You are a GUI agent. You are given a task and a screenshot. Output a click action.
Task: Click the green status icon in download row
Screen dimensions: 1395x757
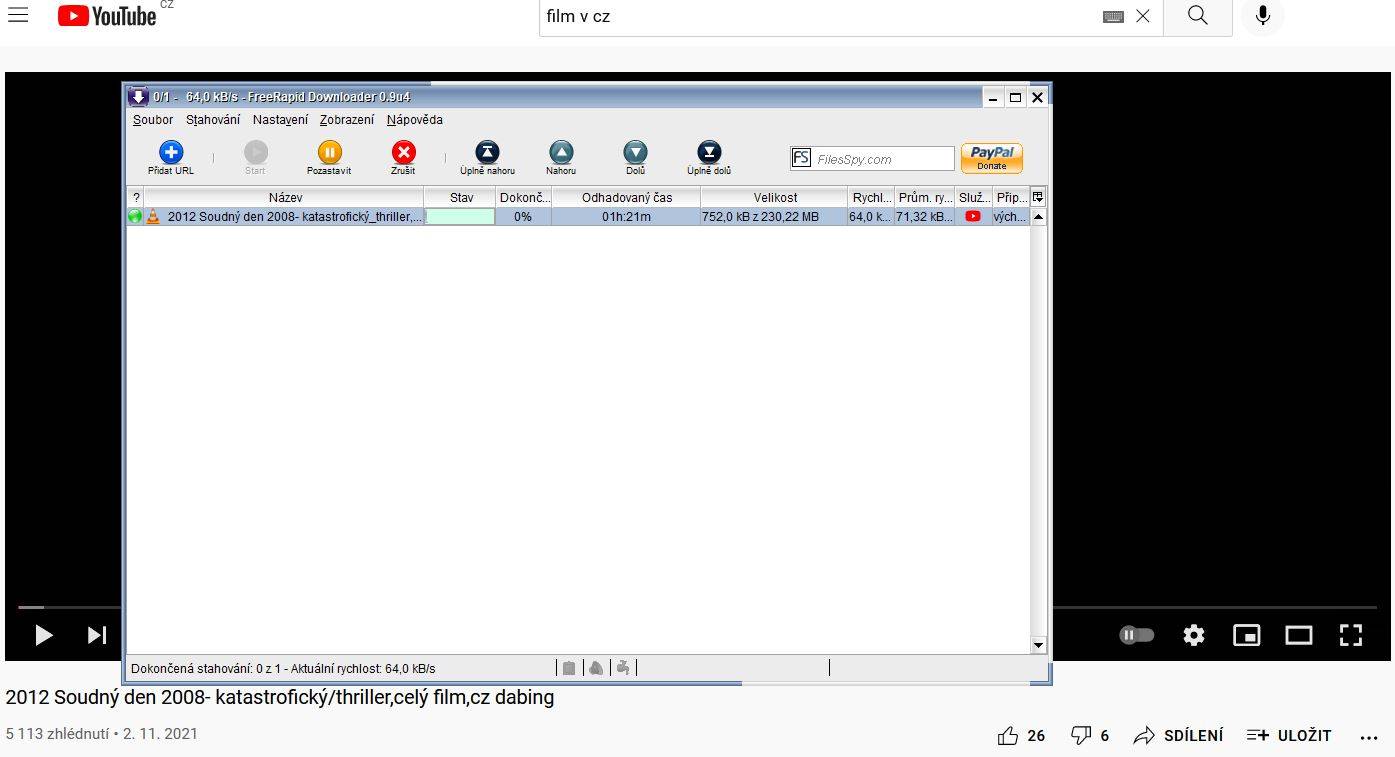[x=135, y=216]
